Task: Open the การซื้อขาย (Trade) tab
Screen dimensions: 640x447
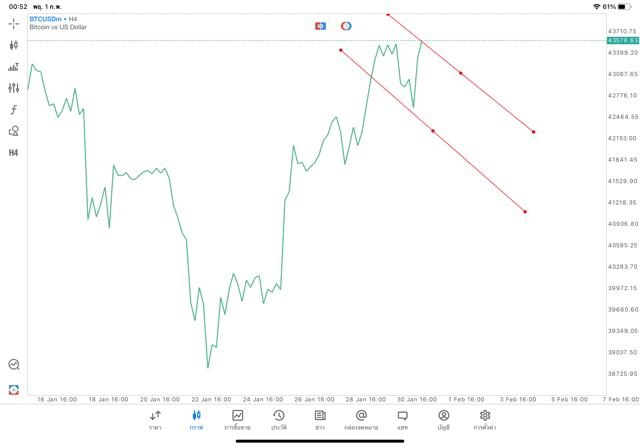Action: [x=237, y=420]
